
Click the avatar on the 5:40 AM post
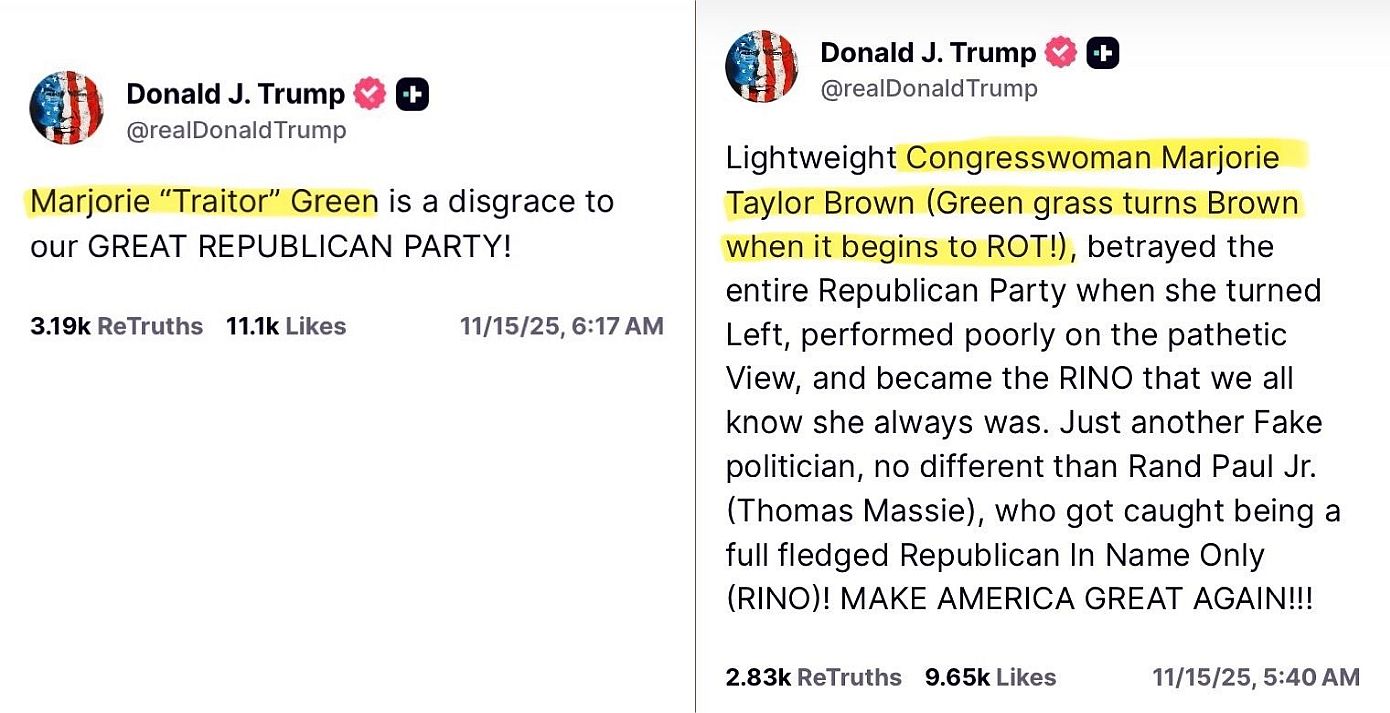[762, 66]
